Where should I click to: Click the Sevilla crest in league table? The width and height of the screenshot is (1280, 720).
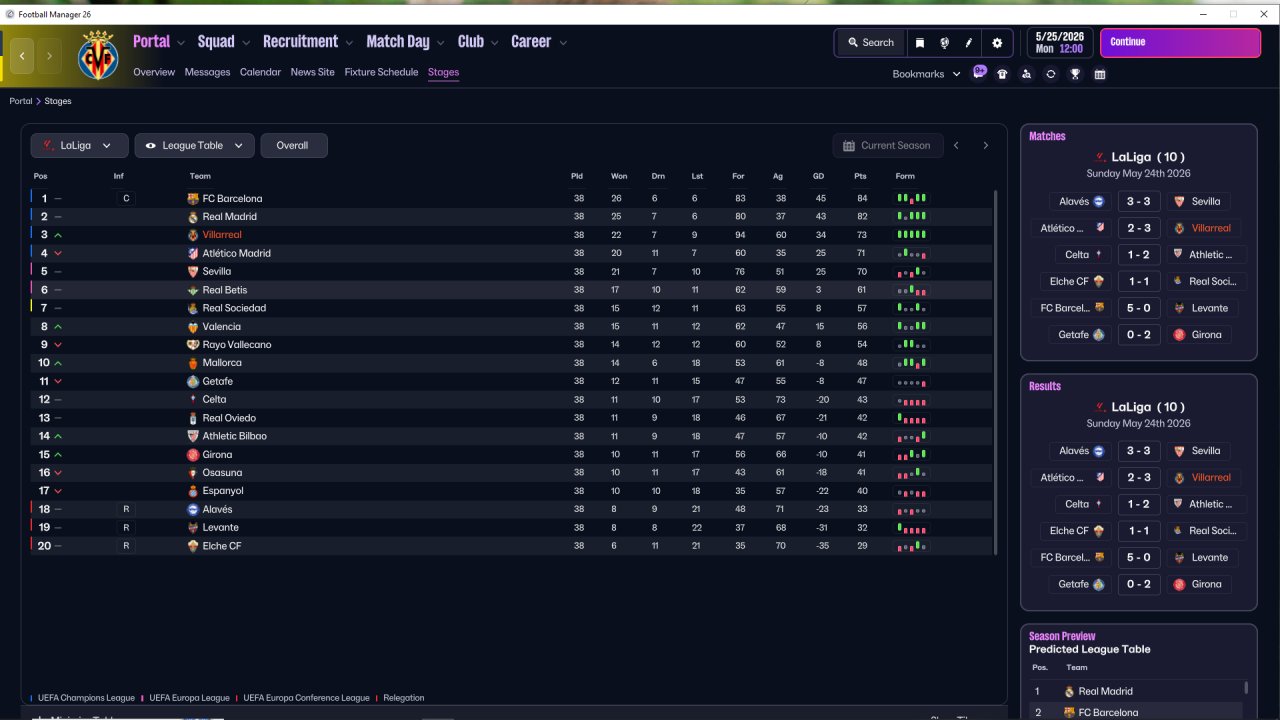click(x=193, y=271)
